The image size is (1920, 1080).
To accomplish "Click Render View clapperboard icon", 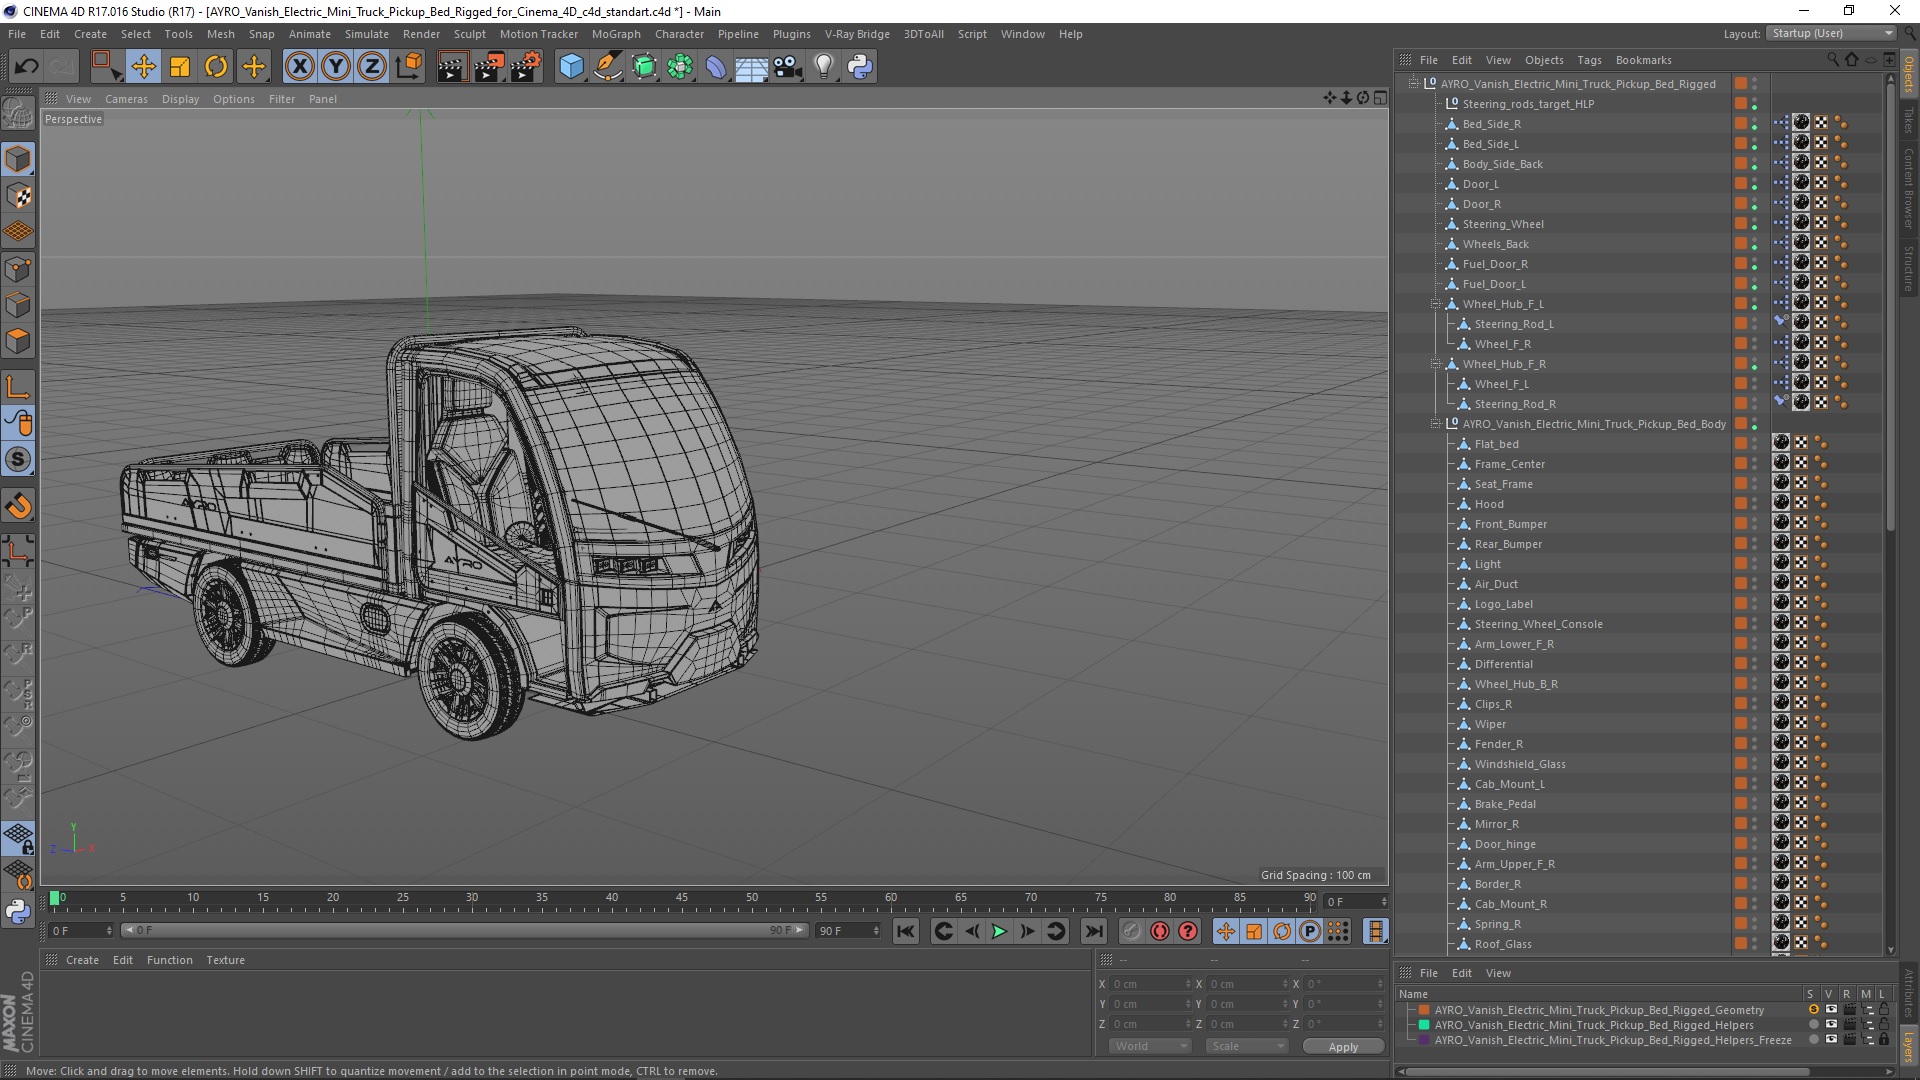I will (x=452, y=67).
